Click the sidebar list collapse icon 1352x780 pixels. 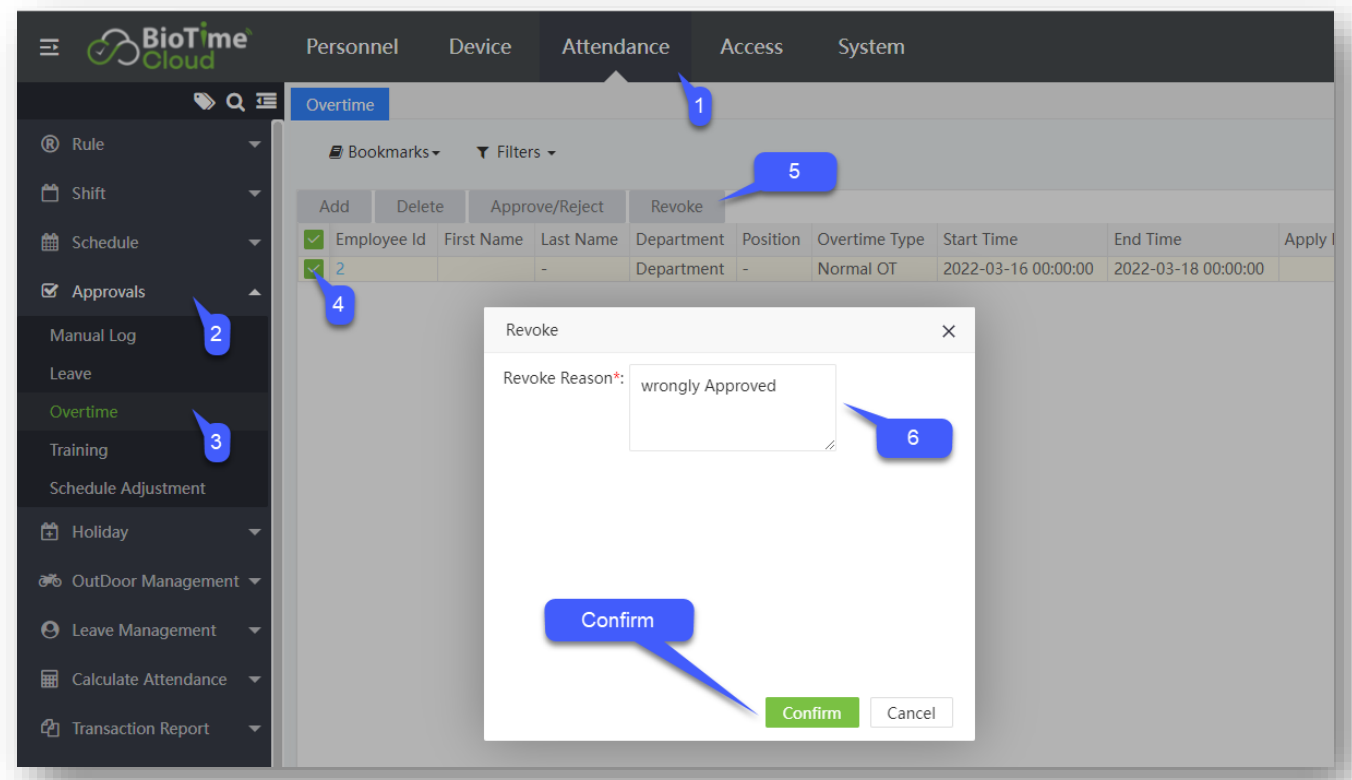(265, 101)
